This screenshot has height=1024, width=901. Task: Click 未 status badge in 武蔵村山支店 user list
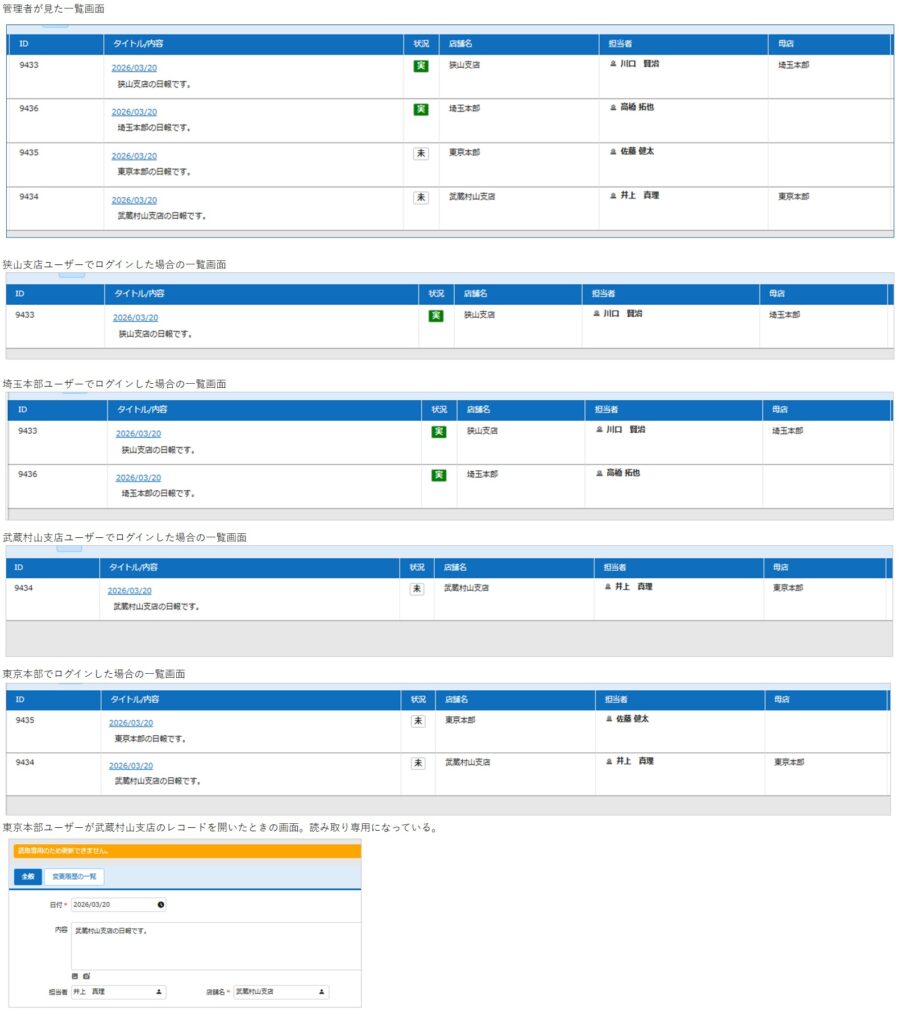417,589
